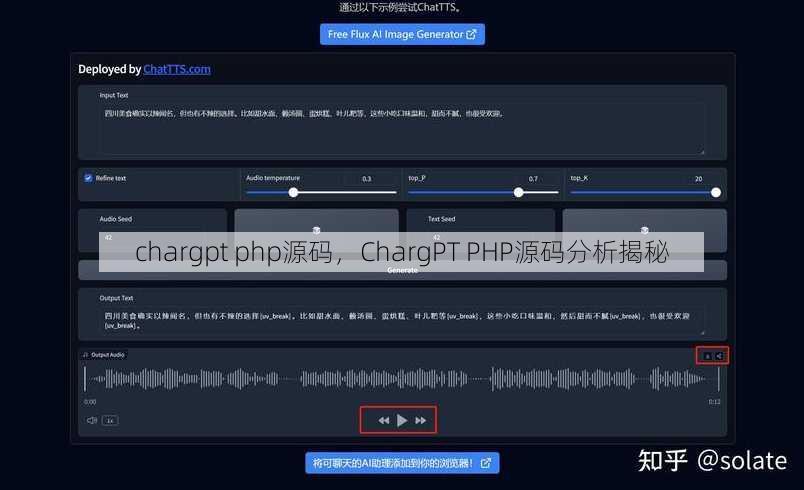804x490 pixels.
Task: Randomize the text seed dice
Action: coord(645,230)
